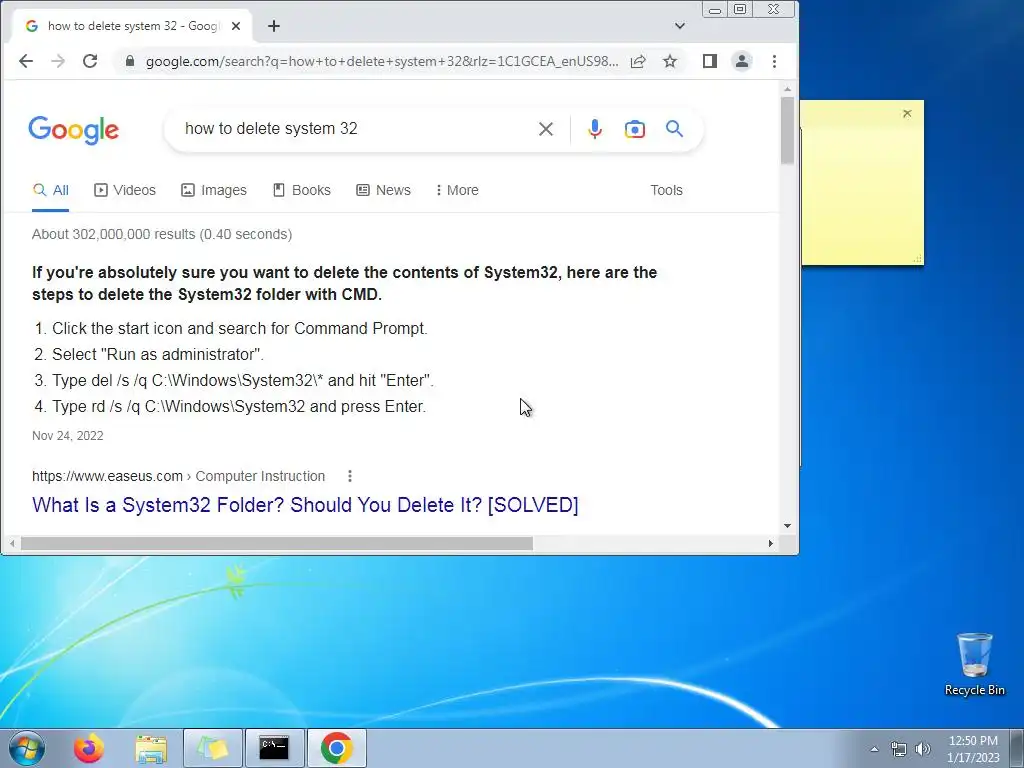Launch Firefox from taskbar
1024x768 pixels.
click(x=89, y=748)
